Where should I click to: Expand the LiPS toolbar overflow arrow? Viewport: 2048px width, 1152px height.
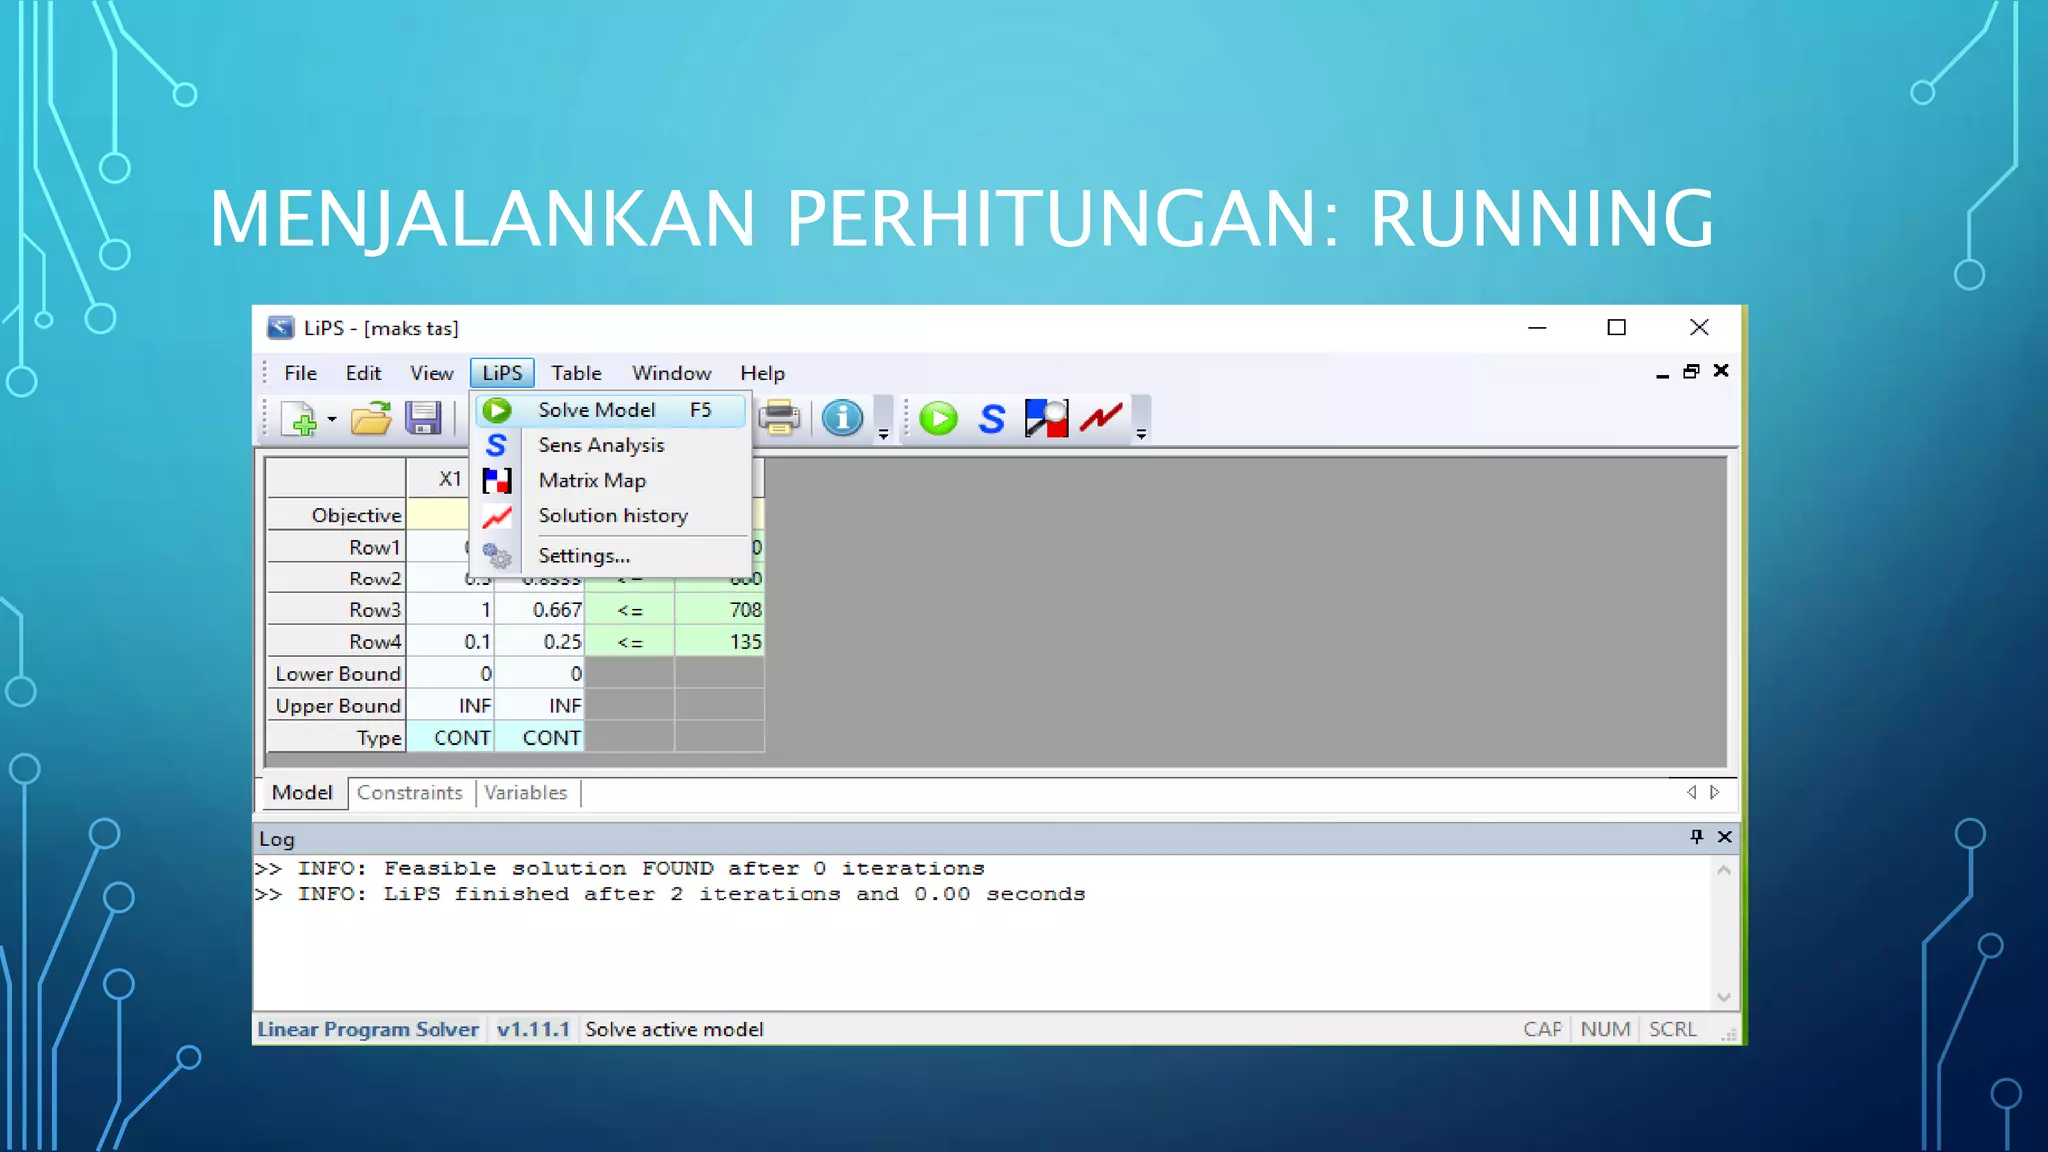pyautogui.click(x=1141, y=434)
